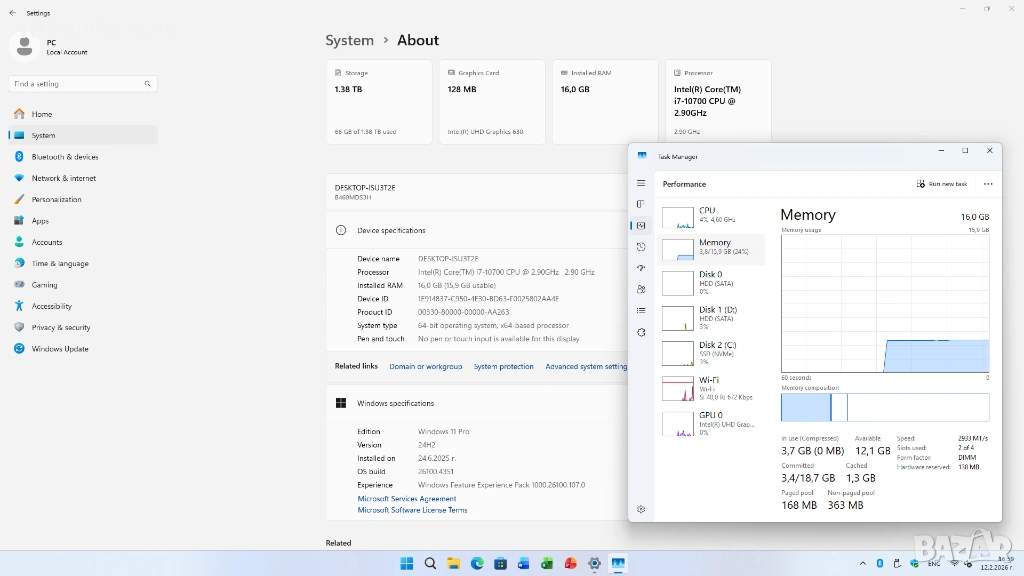Click the Find a setting search box
Image resolution: width=1024 pixels, height=576 pixels.
coord(82,84)
